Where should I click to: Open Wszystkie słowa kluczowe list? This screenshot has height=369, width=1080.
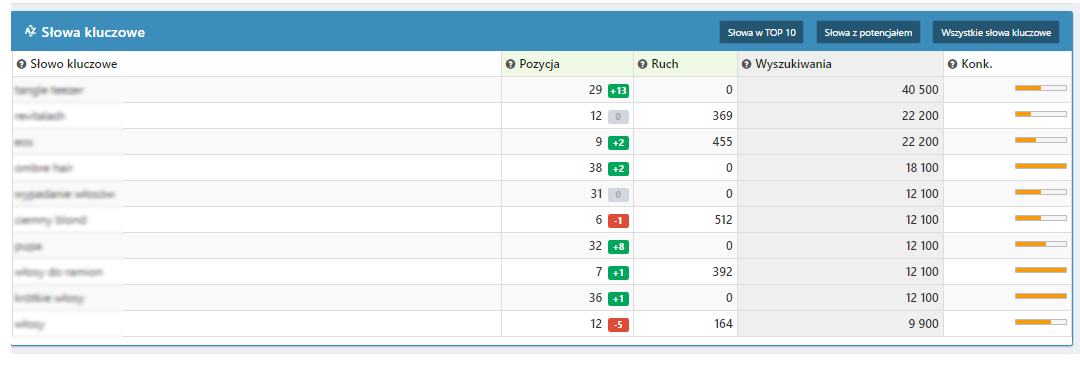point(996,32)
